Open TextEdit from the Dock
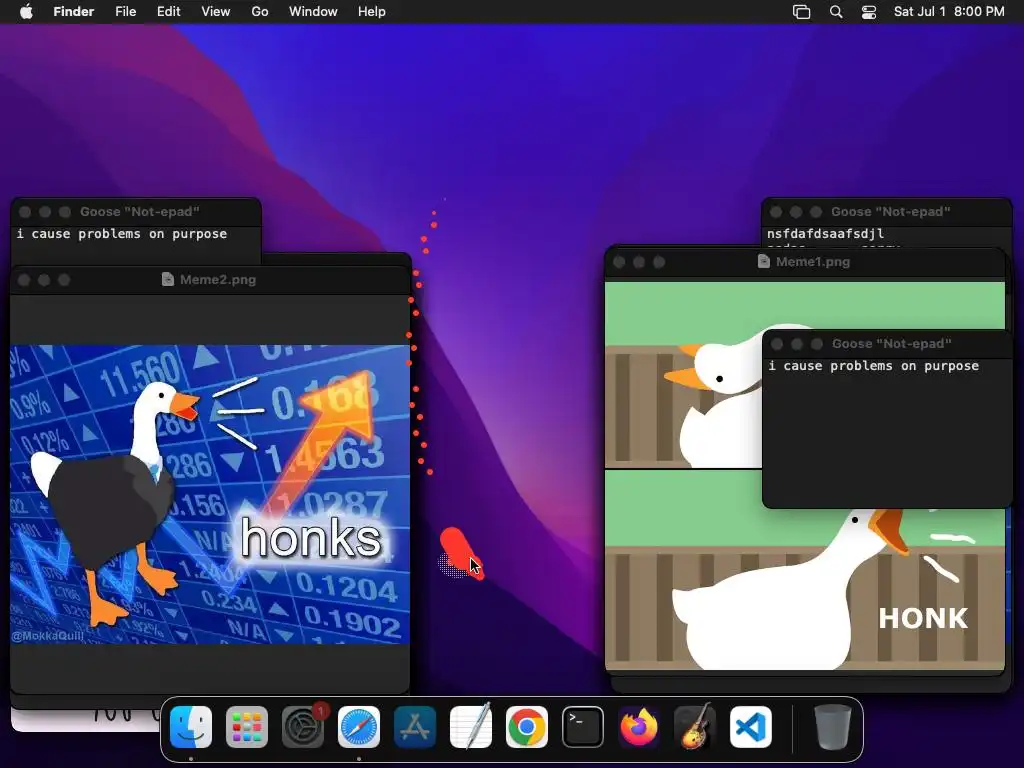The width and height of the screenshot is (1024, 768). [x=471, y=727]
